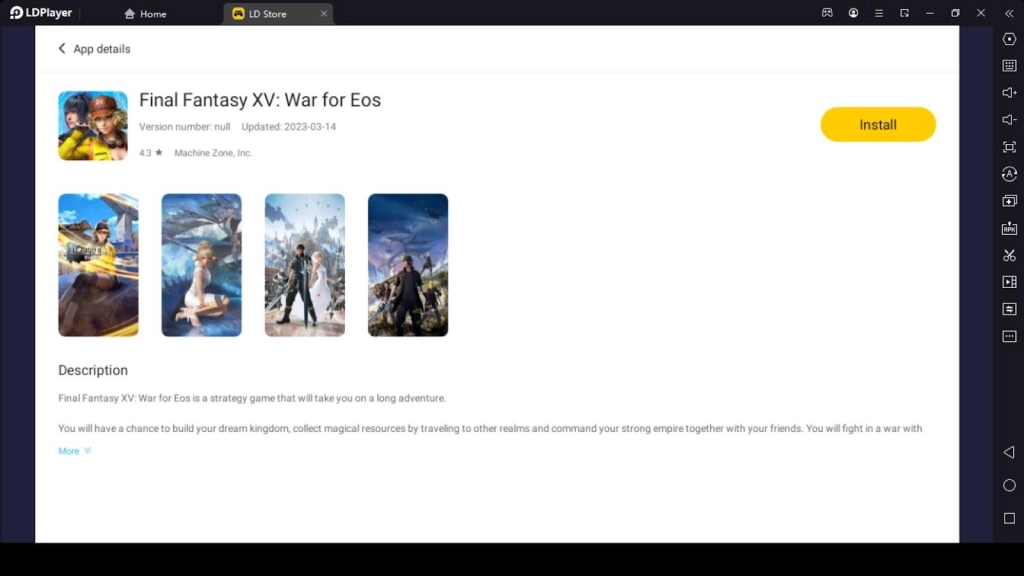Switch to the Home tab

click(145, 14)
